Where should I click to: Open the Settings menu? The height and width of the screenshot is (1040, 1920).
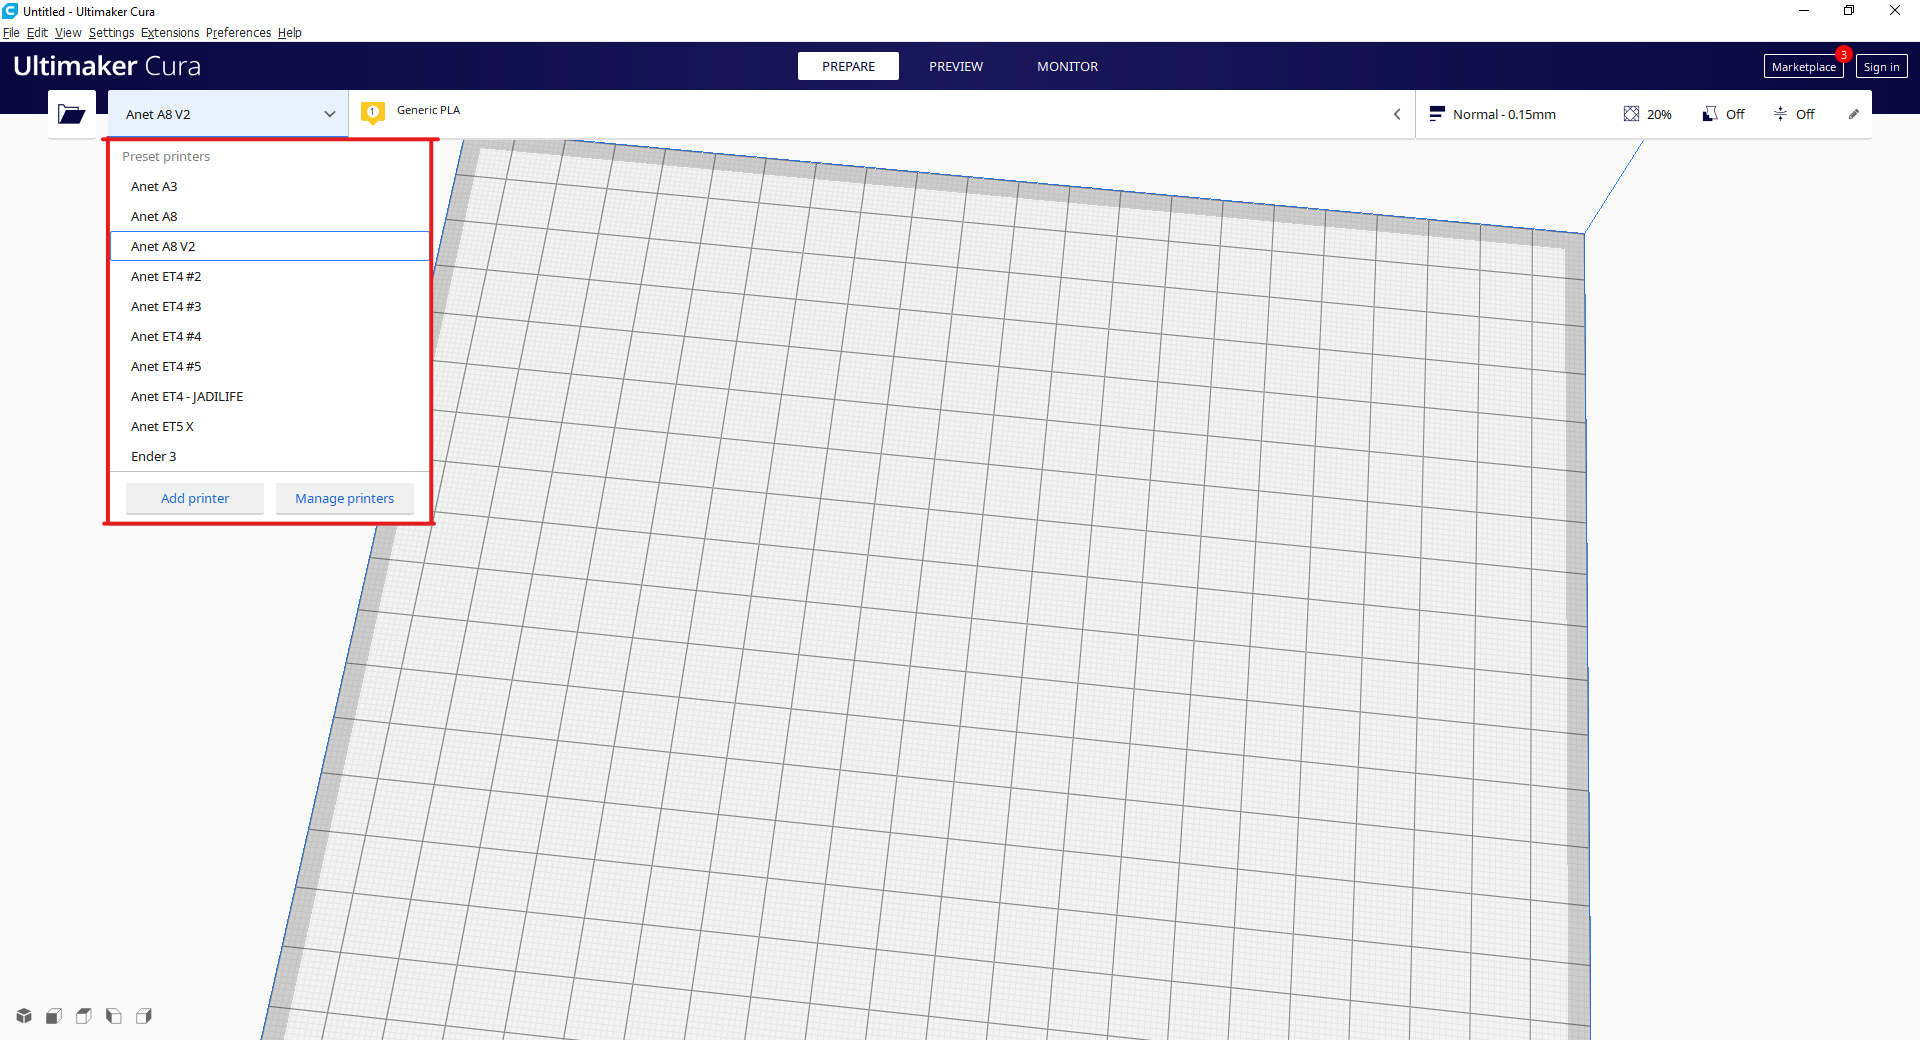pos(111,33)
